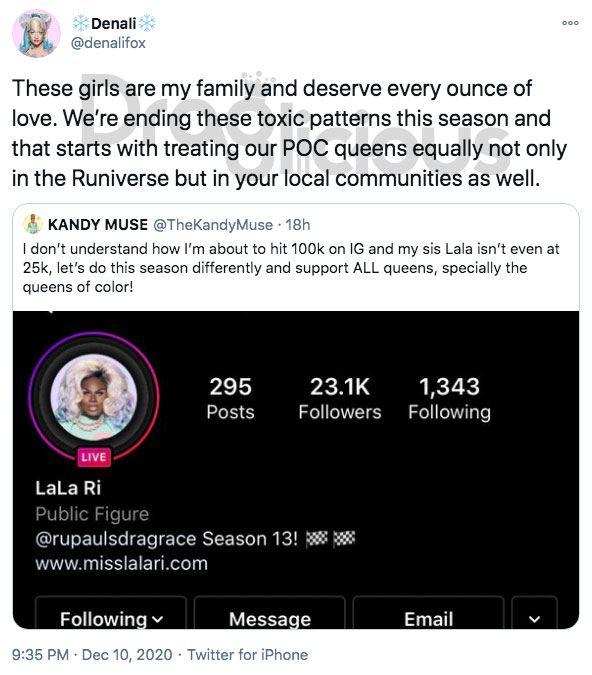Click the Email button

(x=428, y=613)
